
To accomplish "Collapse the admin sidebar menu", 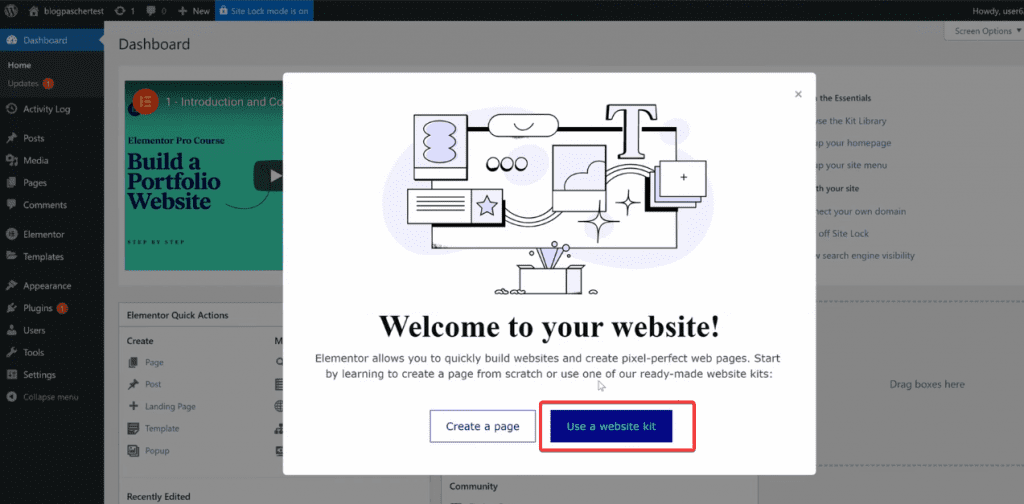I will [43, 397].
